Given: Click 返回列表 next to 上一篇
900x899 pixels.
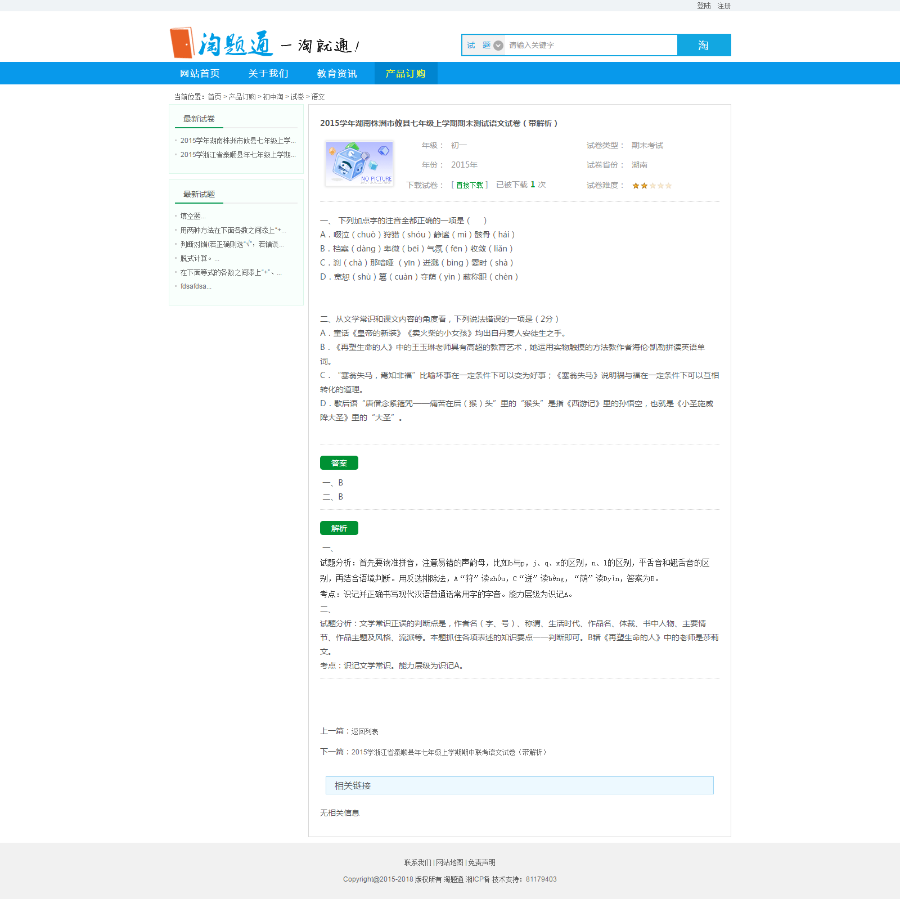Looking at the screenshot, I should click(365, 732).
